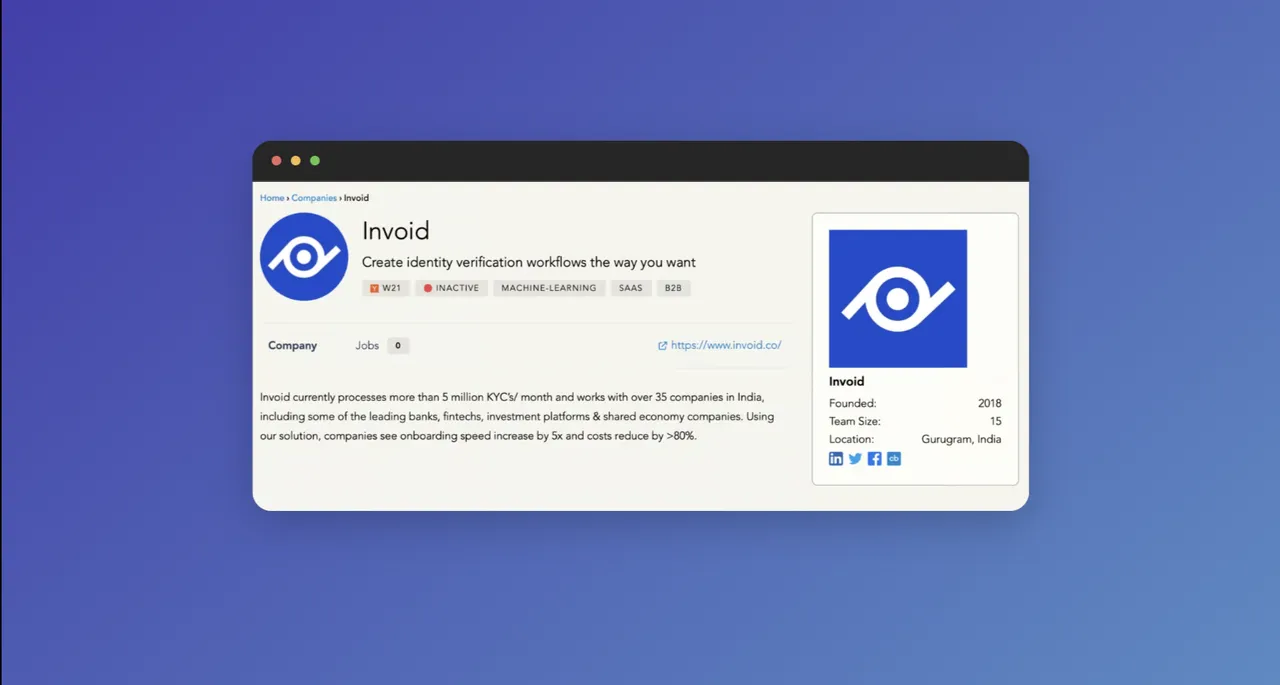Open Invoid's Facebook page icon

click(x=875, y=459)
